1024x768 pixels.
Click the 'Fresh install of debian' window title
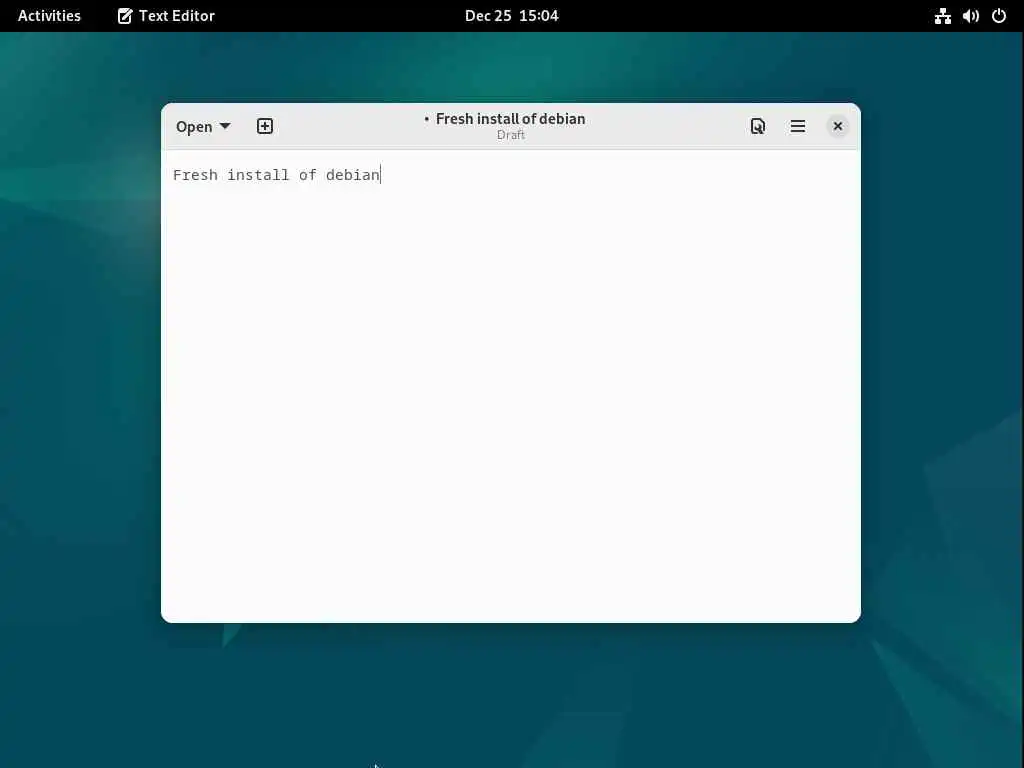[x=510, y=119]
